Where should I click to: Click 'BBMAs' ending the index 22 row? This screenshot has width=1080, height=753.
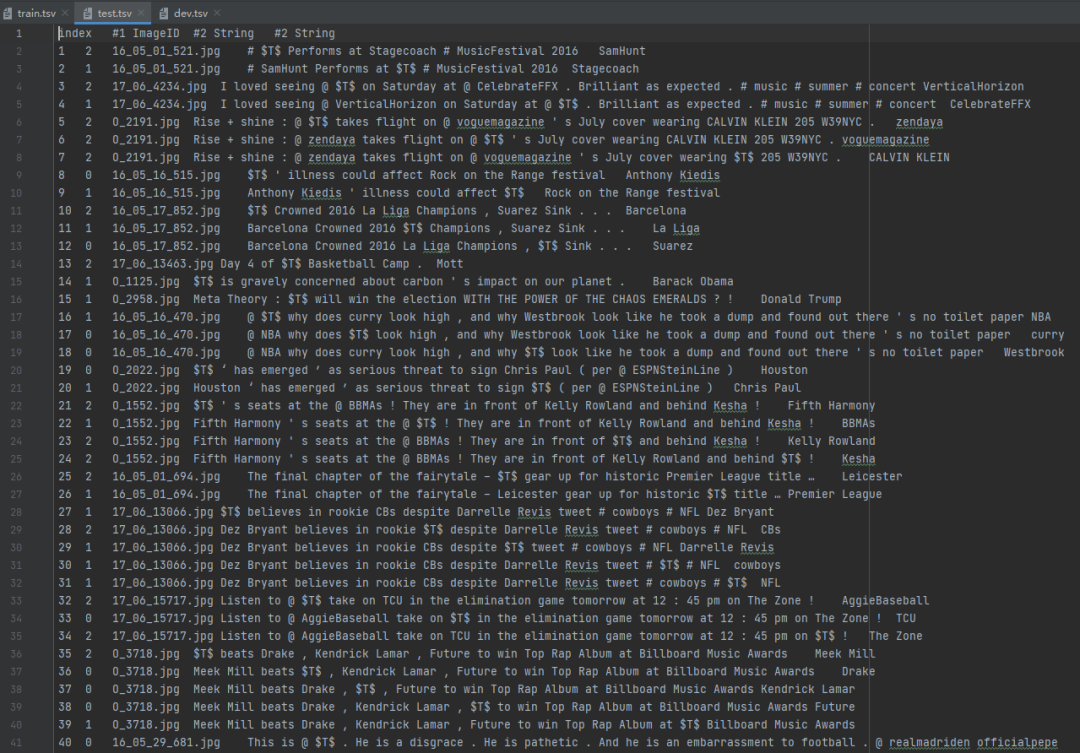pyautogui.click(x=858, y=424)
